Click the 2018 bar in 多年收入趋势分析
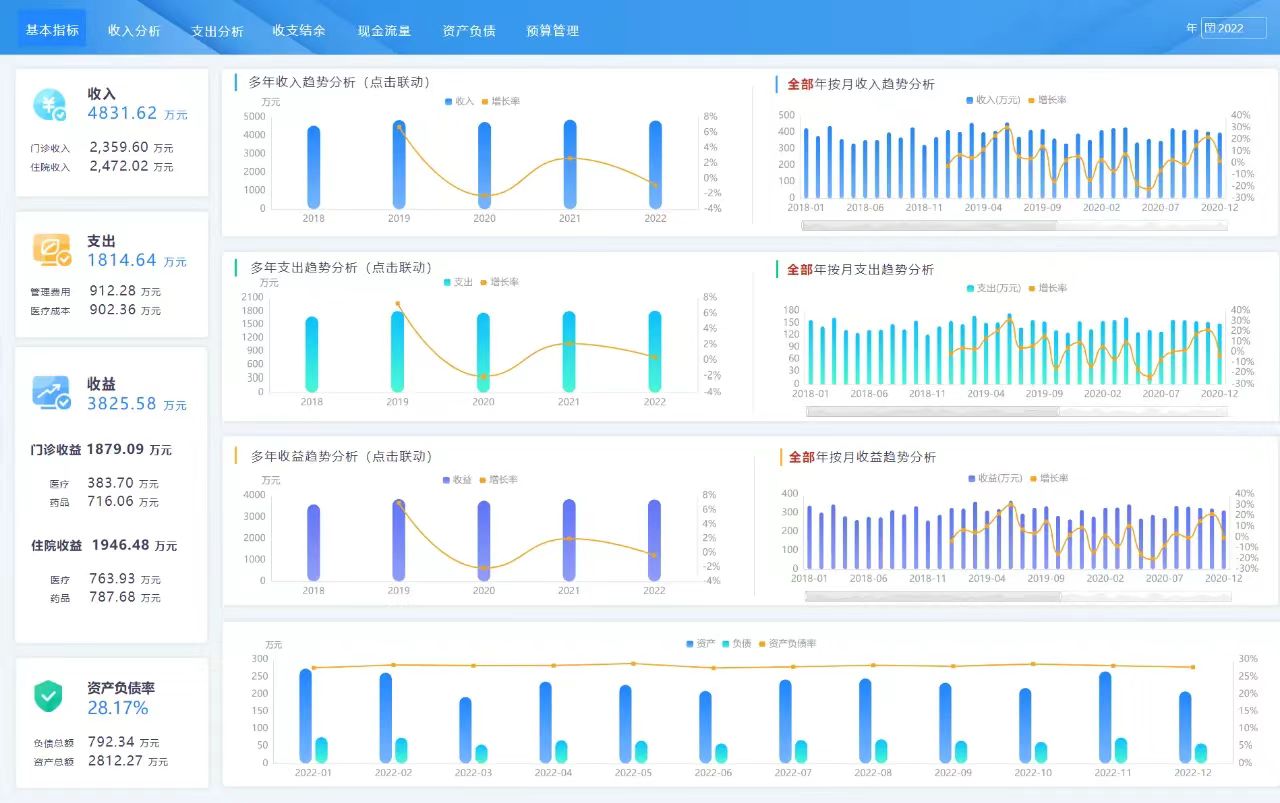 pyautogui.click(x=313, y=167)
